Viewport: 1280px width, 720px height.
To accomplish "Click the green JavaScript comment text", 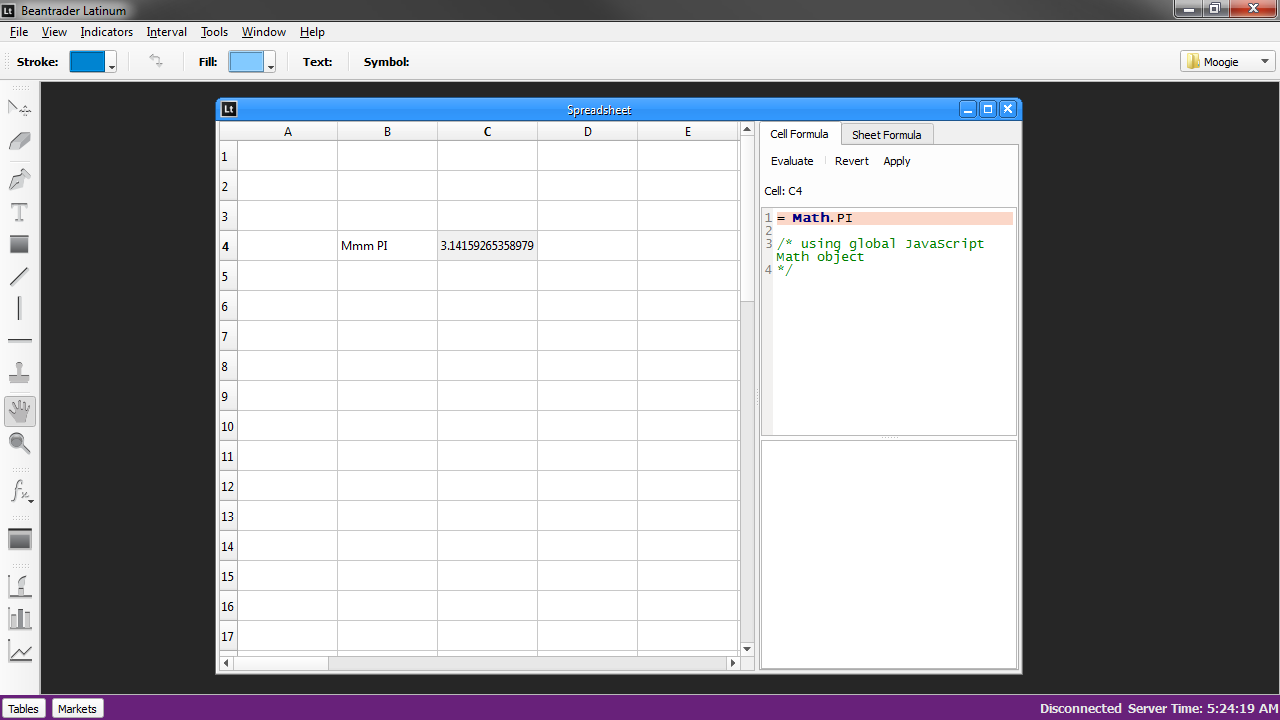I will (880, 256).
